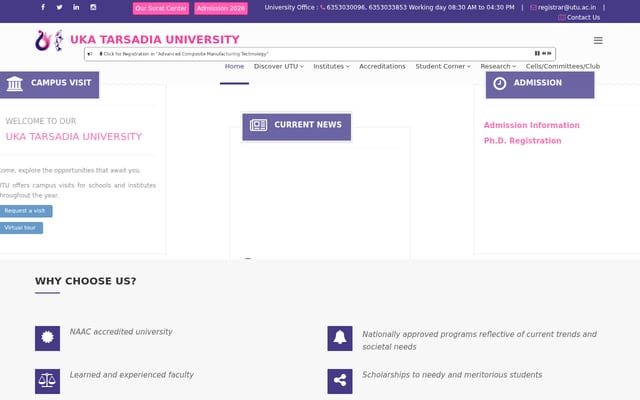Click the Admission 2026 button
This screenshot has height=400, width=640.
(221, 8)
